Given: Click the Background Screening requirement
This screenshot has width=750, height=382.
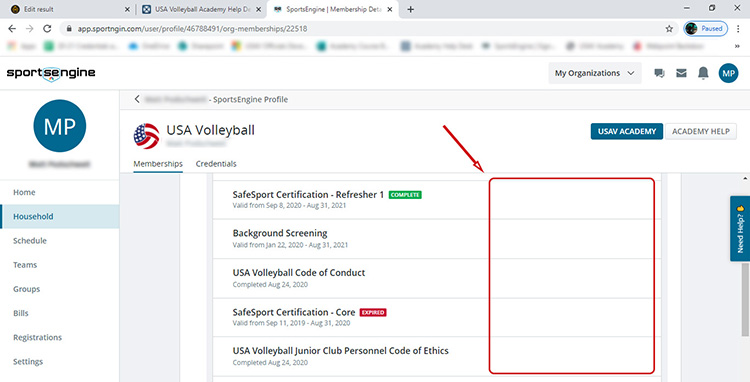Looking at the screenshot, I should pos(437,239).
